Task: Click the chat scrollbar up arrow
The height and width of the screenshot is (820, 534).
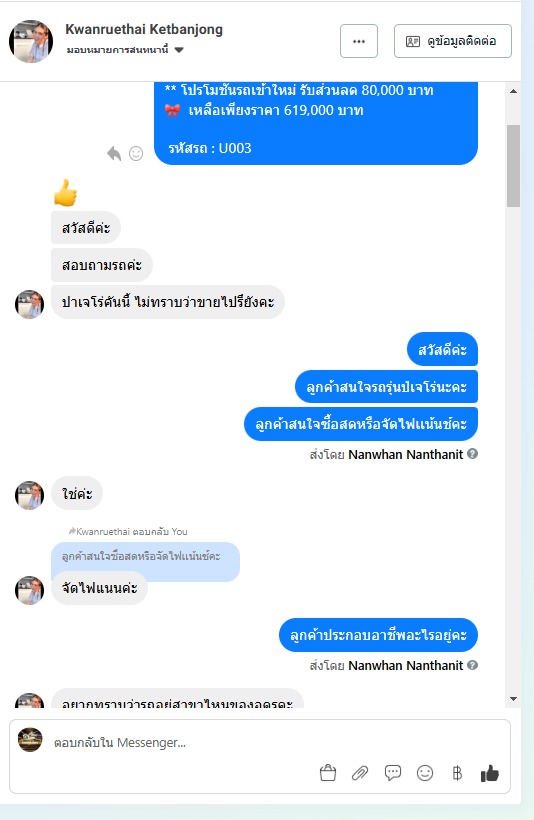Action: click(x=513, y=91)
